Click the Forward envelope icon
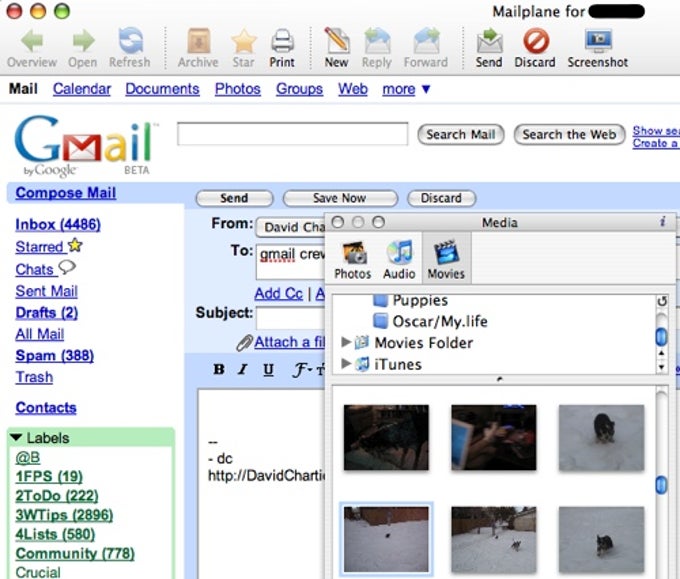 (426, 40)
